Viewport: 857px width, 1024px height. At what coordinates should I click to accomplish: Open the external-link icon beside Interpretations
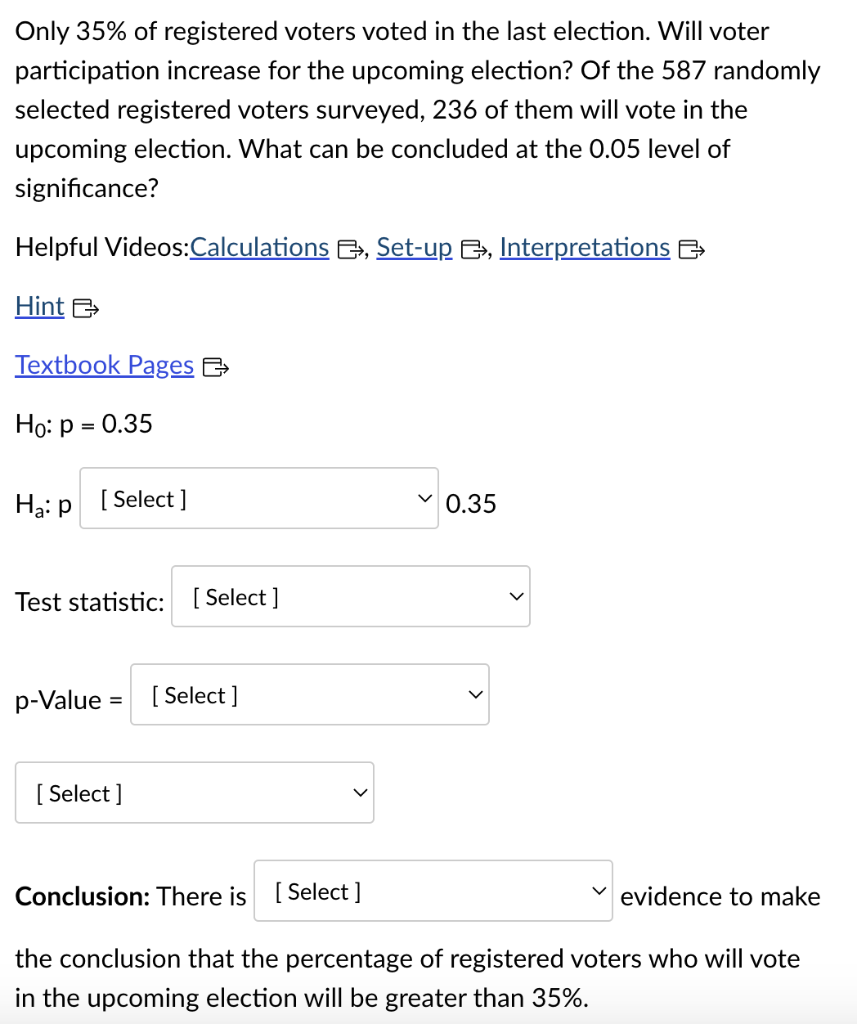click(x=689, y=250)
